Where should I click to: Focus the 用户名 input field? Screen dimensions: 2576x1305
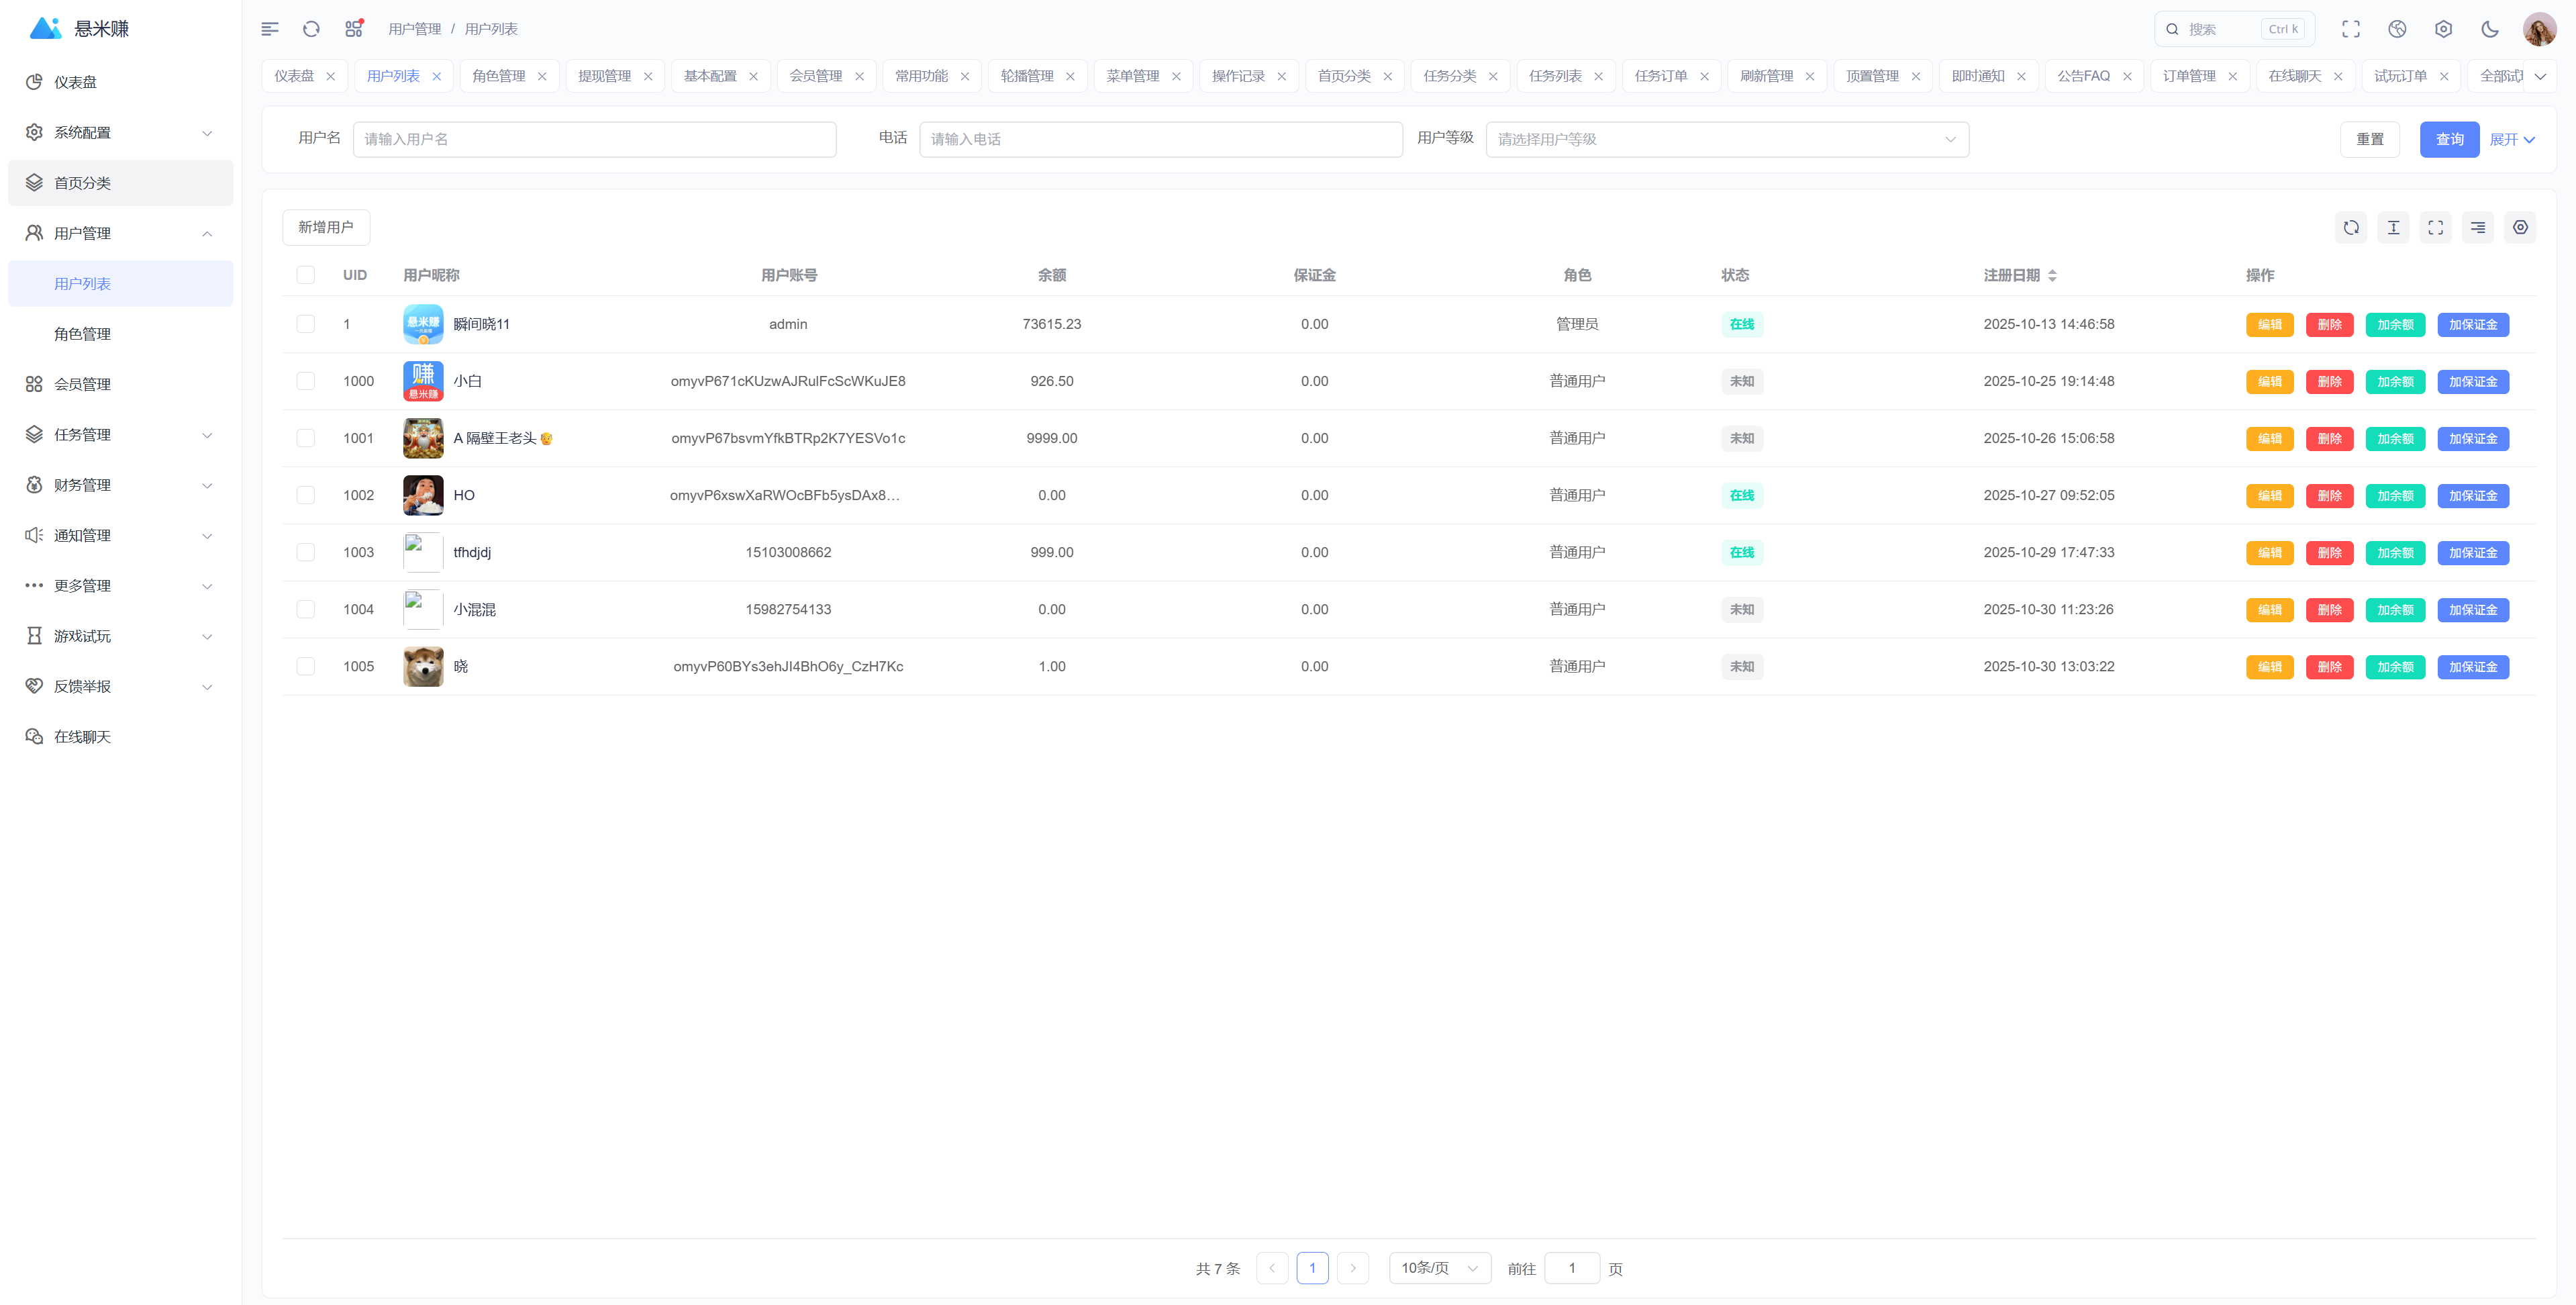click(594, 139)
